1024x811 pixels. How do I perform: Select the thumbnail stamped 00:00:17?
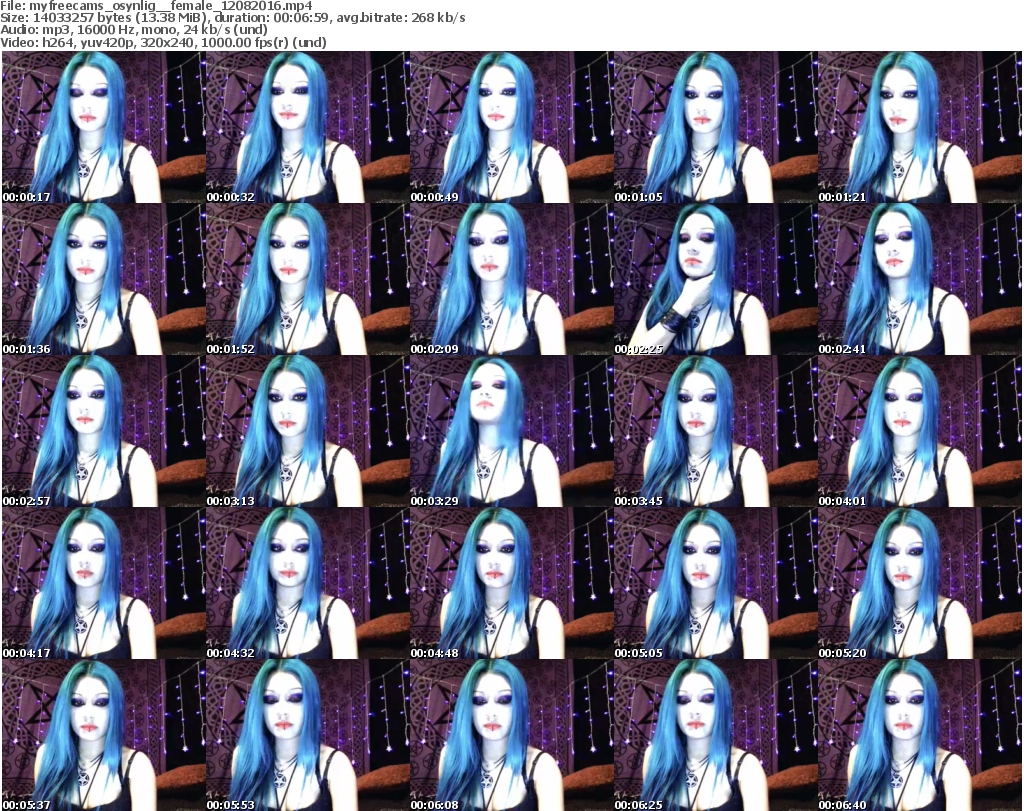tap(104, 127)
